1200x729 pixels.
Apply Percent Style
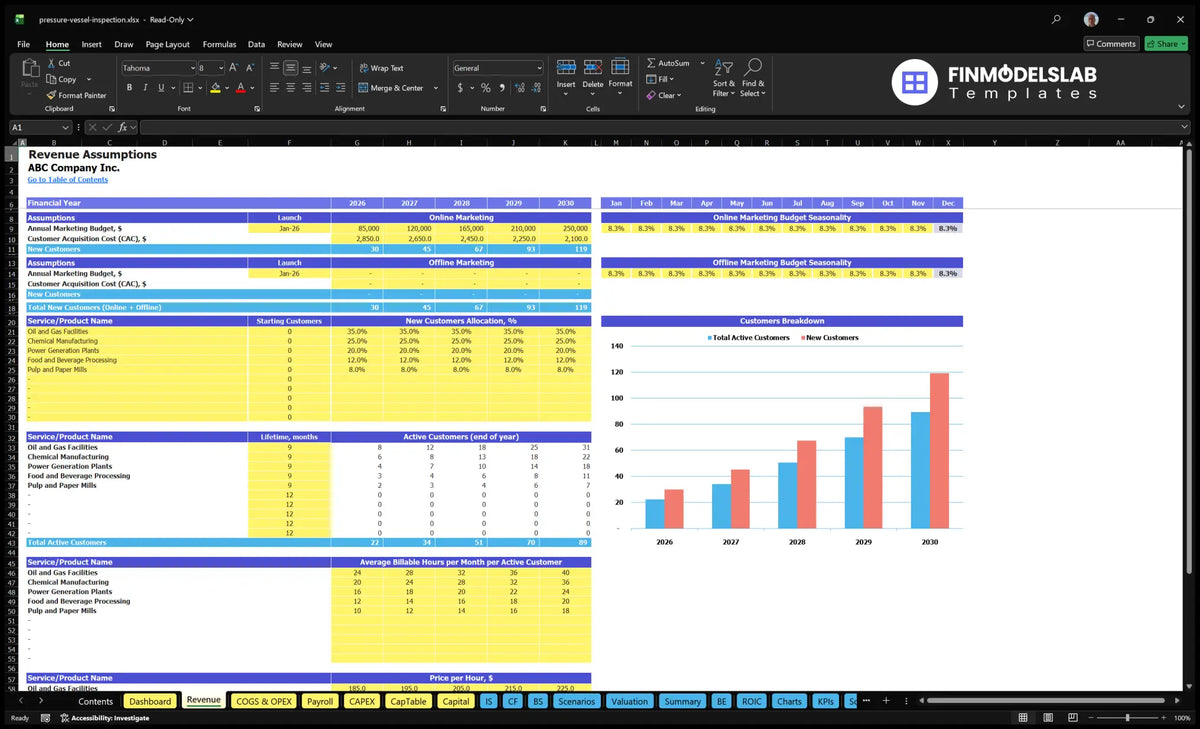tap(486, 88)
